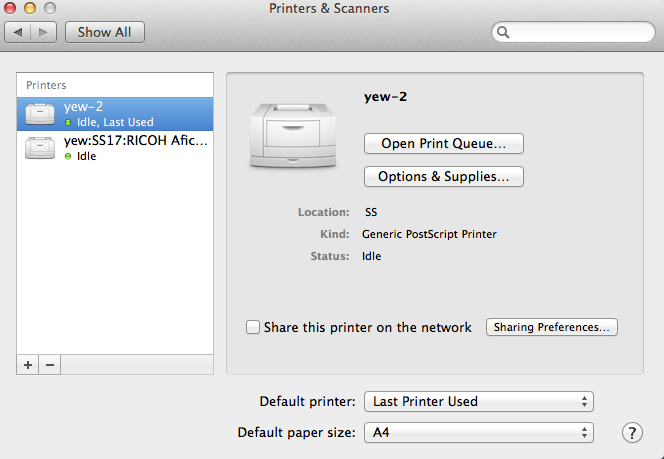The width and height of the screenshot is (664, 459).
Task: Select the yew:SS17:RICOH printer entry
Action: click(115, 148)
